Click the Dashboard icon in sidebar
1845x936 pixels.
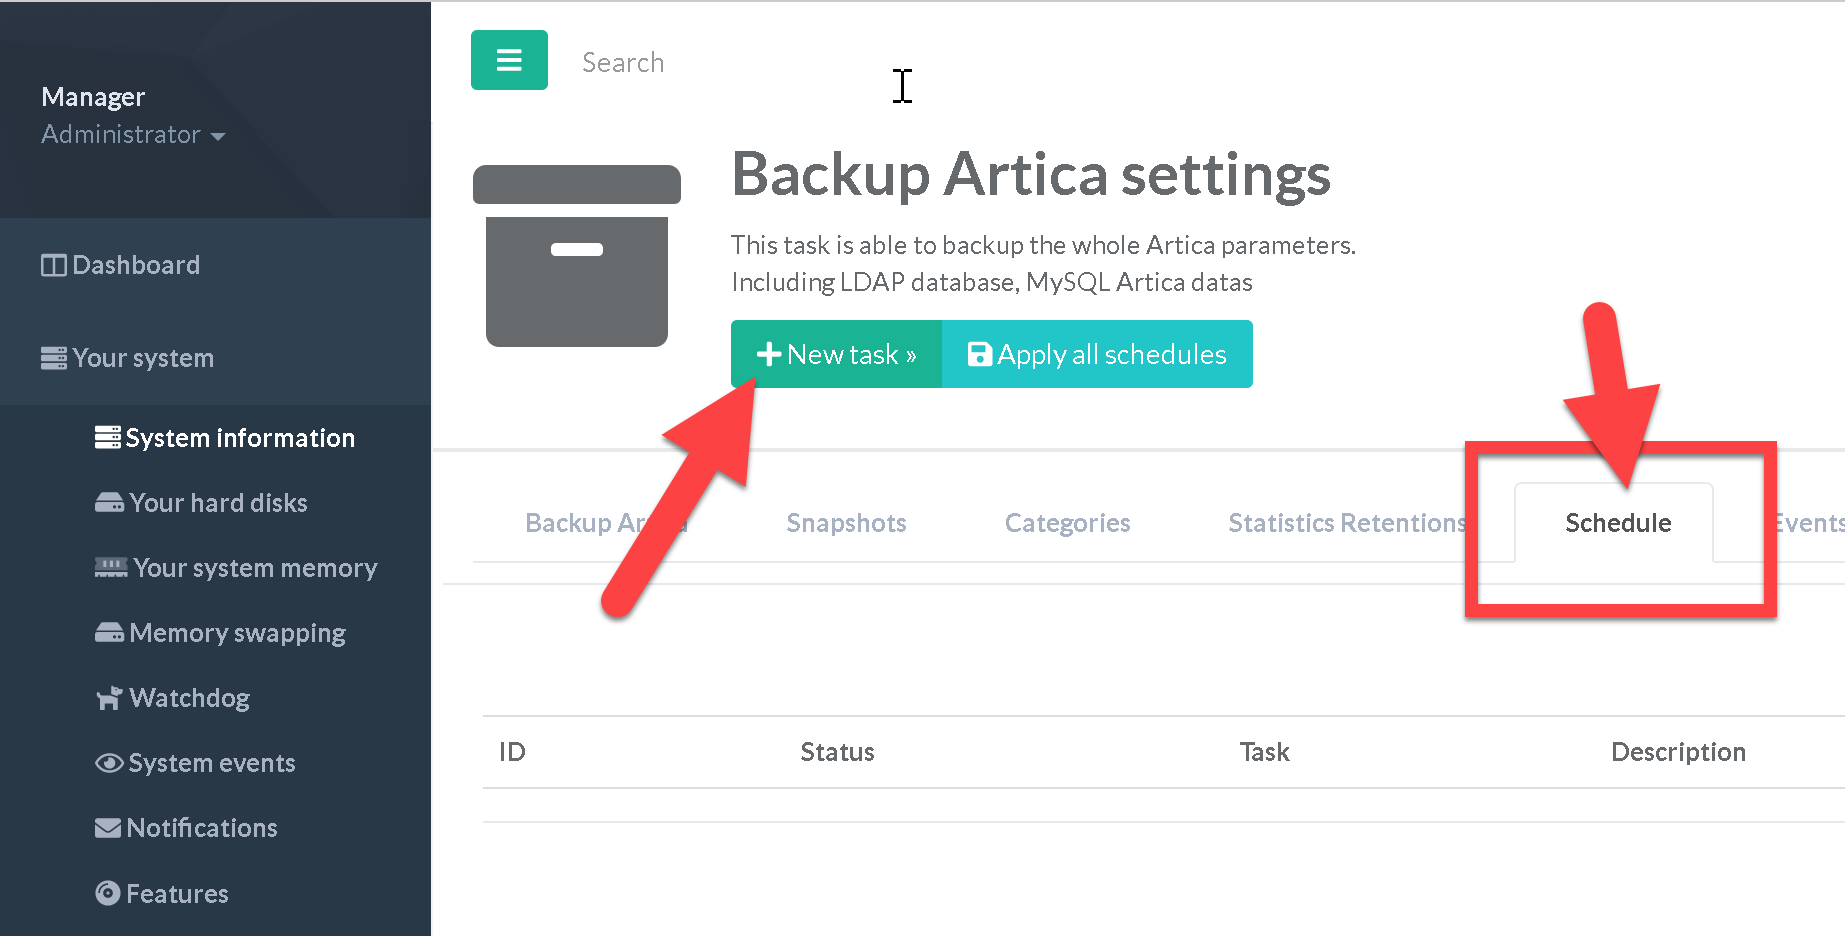(x=54, y=265)
